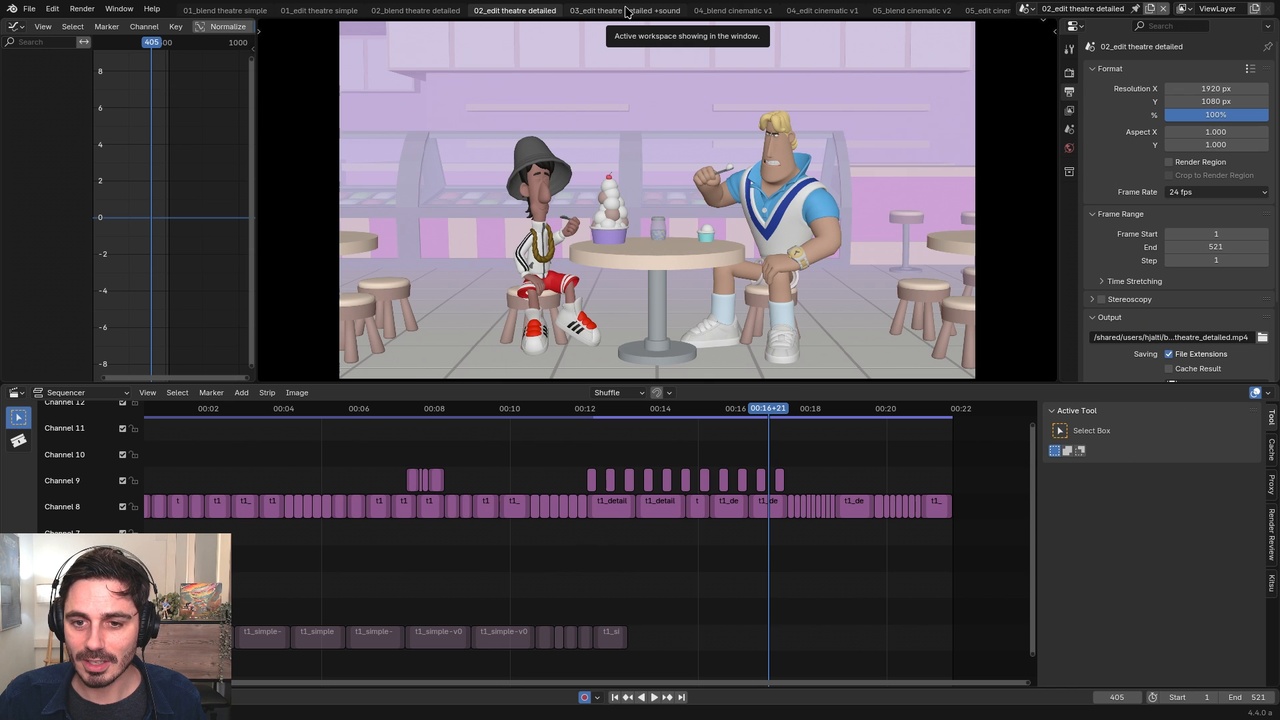Open the Shuffle overlap mode dropdown
The height and width of the screenshot is (720, 1280).
(619, 393)
